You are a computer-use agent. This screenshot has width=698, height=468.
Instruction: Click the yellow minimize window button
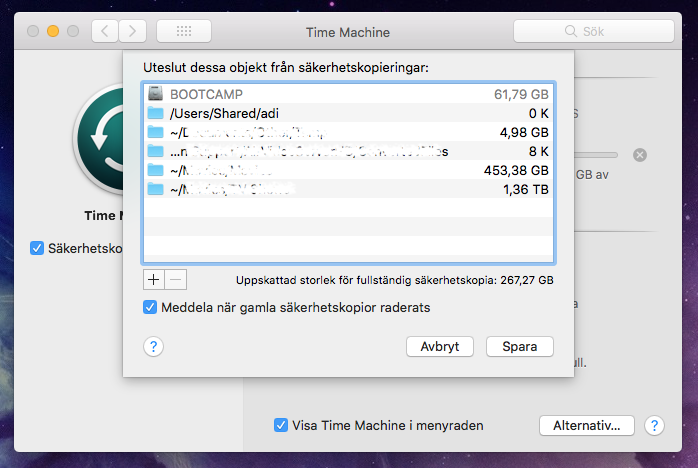coord(53,31)
